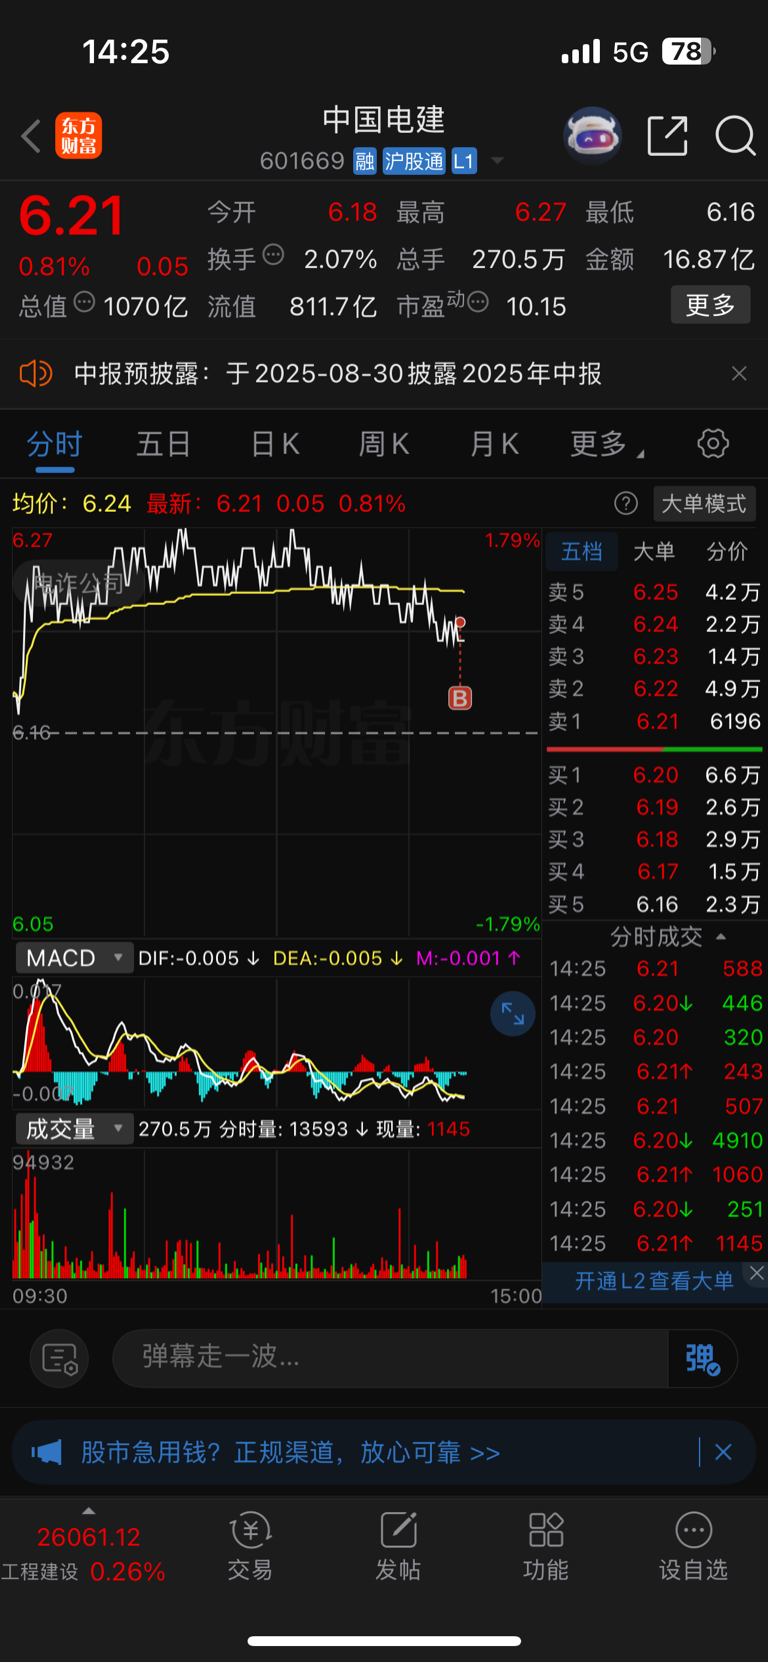This screenshot has width=768, height=1663.
Task: Toggle 大单模式 button
Action: pos(704,503)
